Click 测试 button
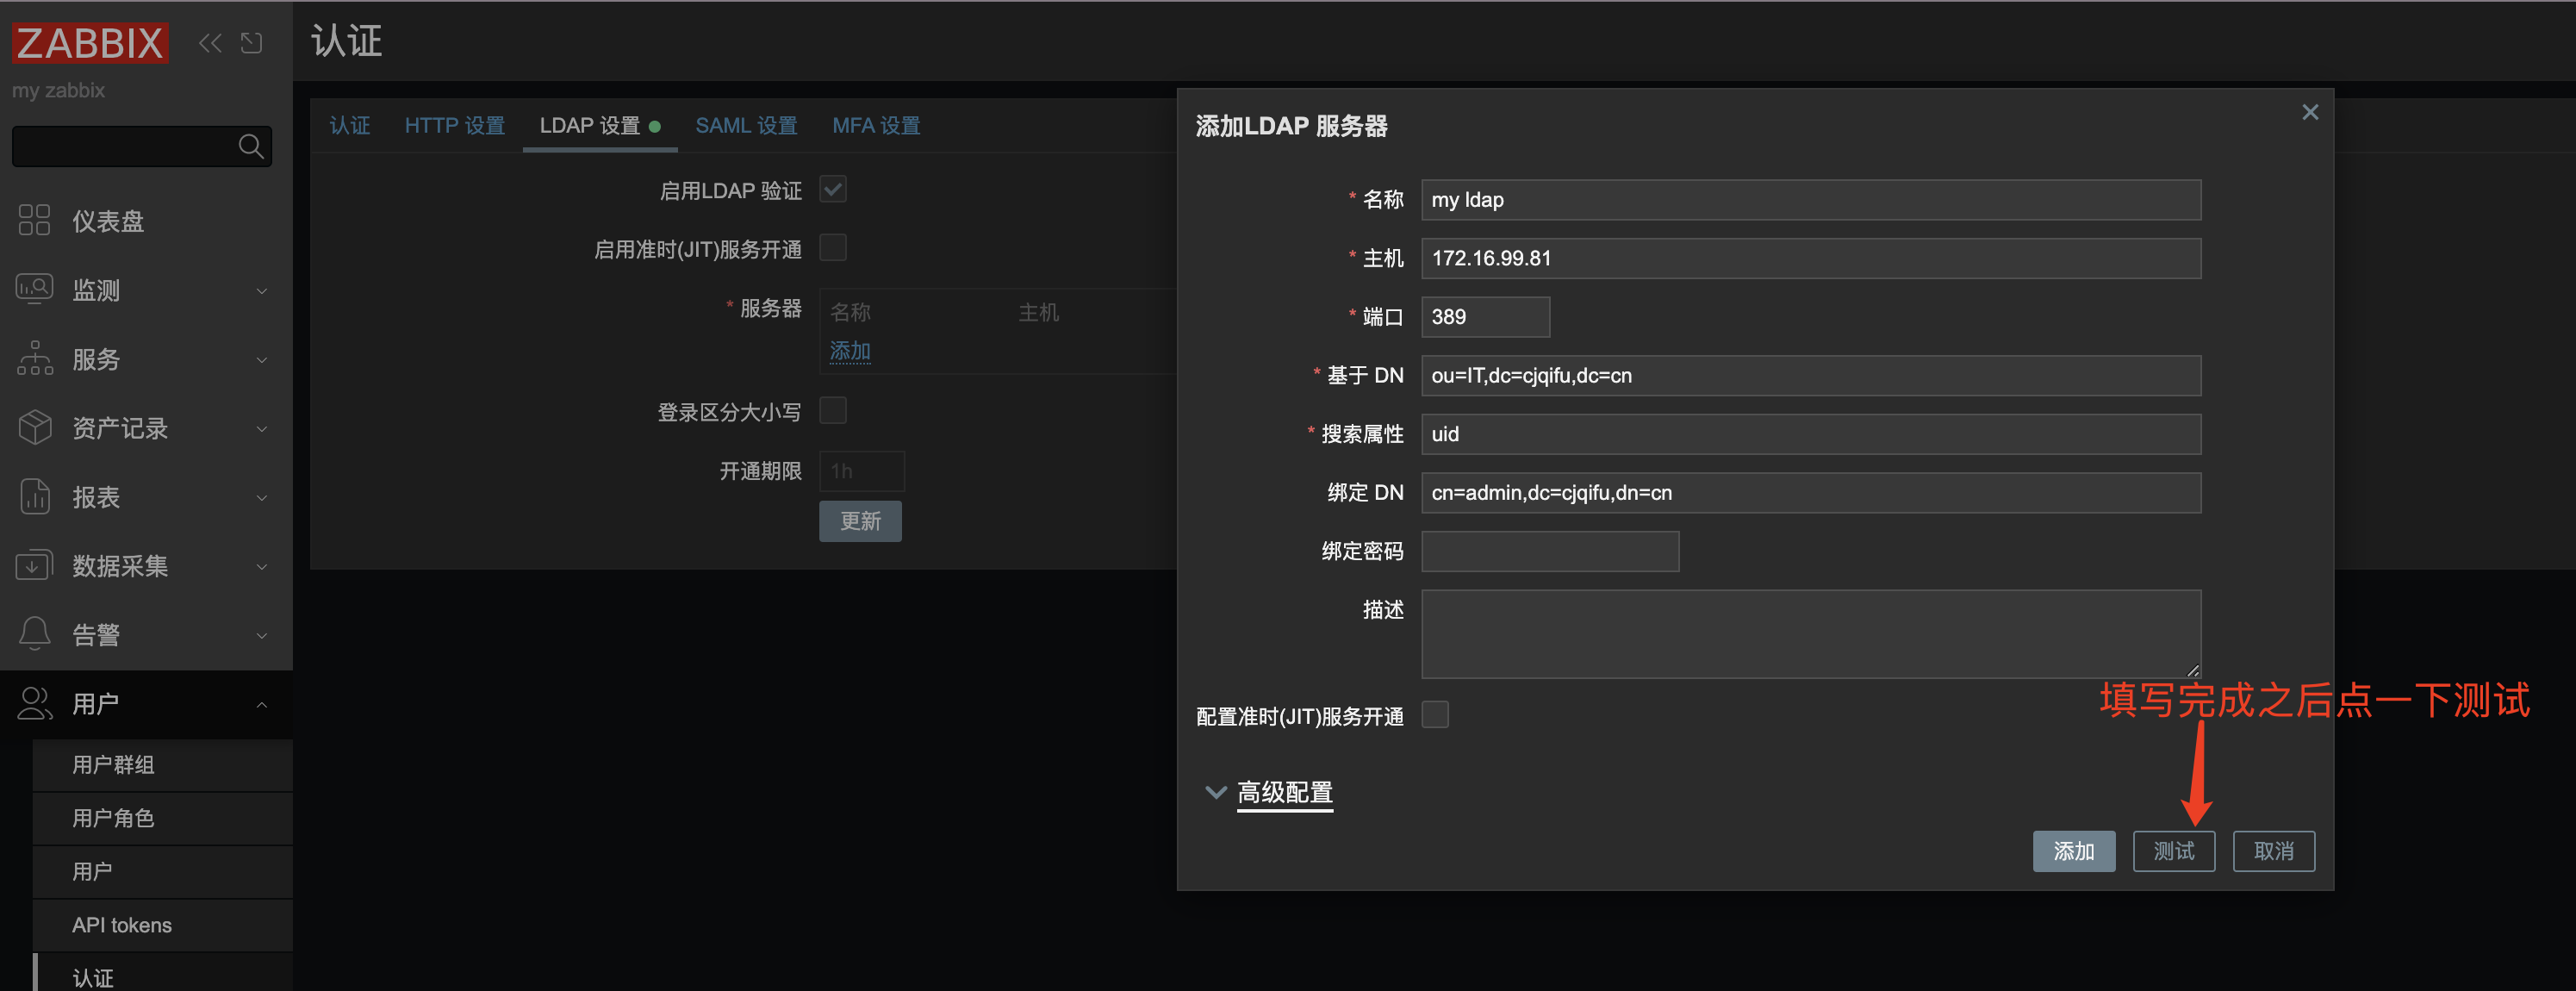This screenshot has height=991, width=2576. (x=2174, y=851)
